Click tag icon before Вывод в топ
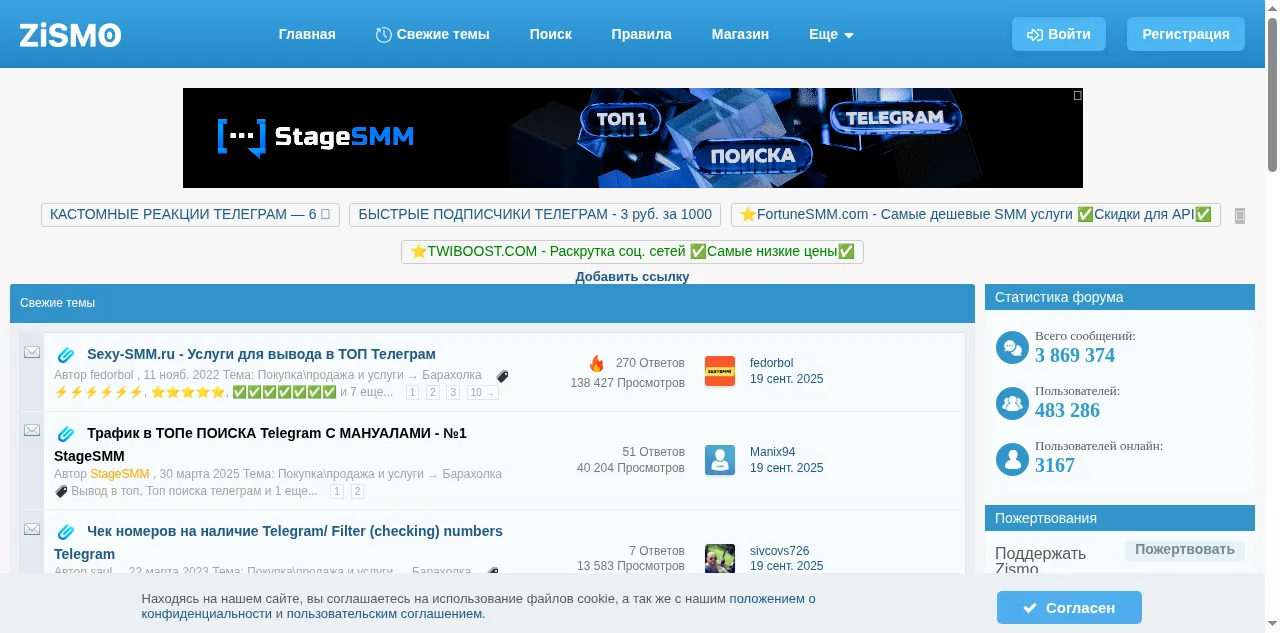Screen dimensions: 1280x633 pos(61,492)
